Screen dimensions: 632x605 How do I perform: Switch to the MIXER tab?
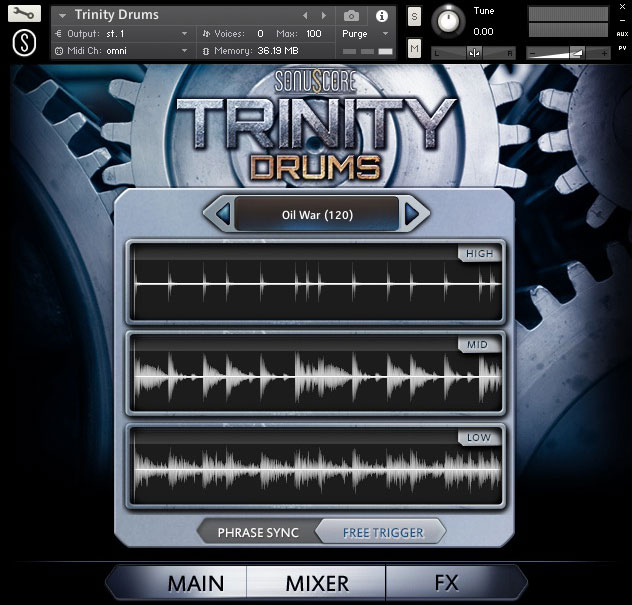click(x=317, y=582)
